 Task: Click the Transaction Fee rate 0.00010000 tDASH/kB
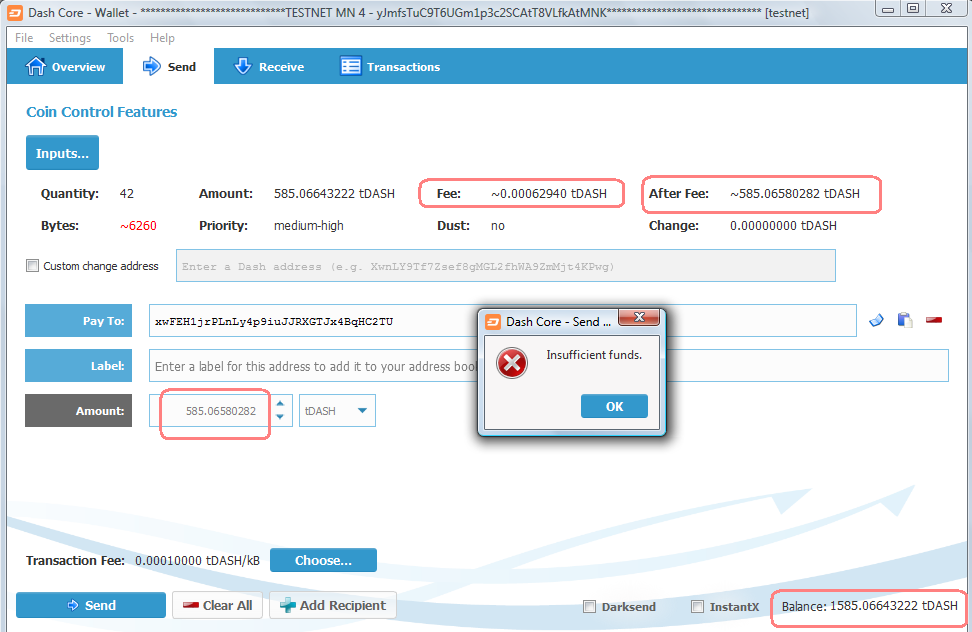click(x=197, y=561)
